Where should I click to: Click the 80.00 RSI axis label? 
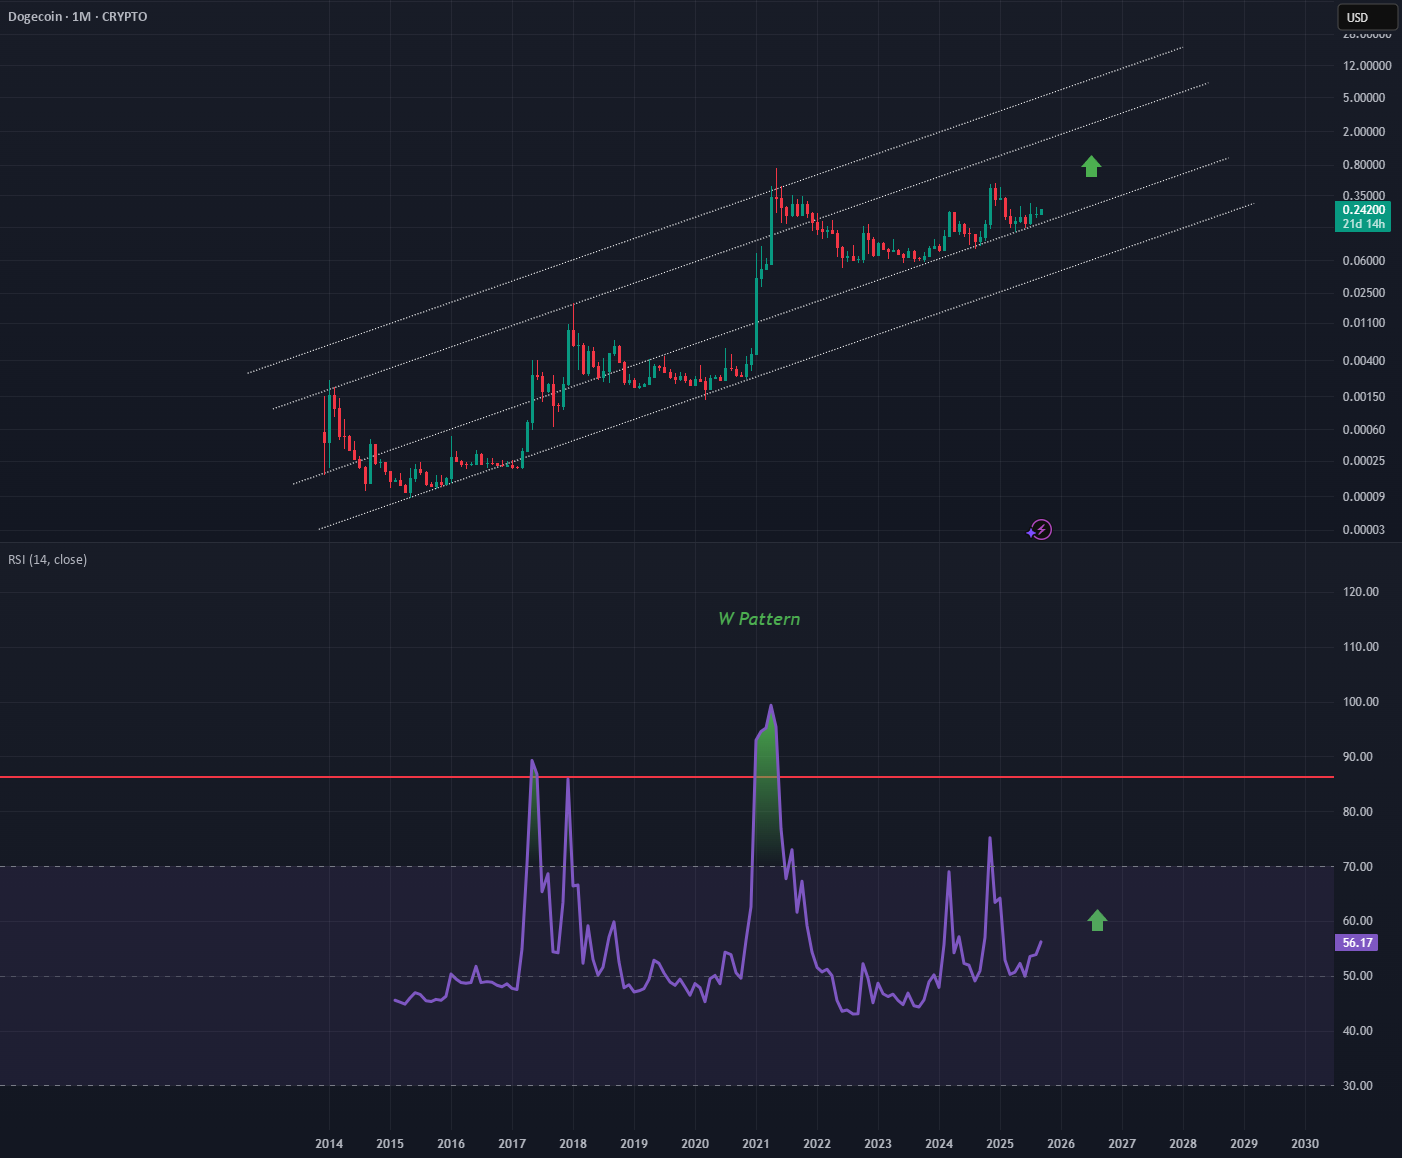pos(1358,812)
